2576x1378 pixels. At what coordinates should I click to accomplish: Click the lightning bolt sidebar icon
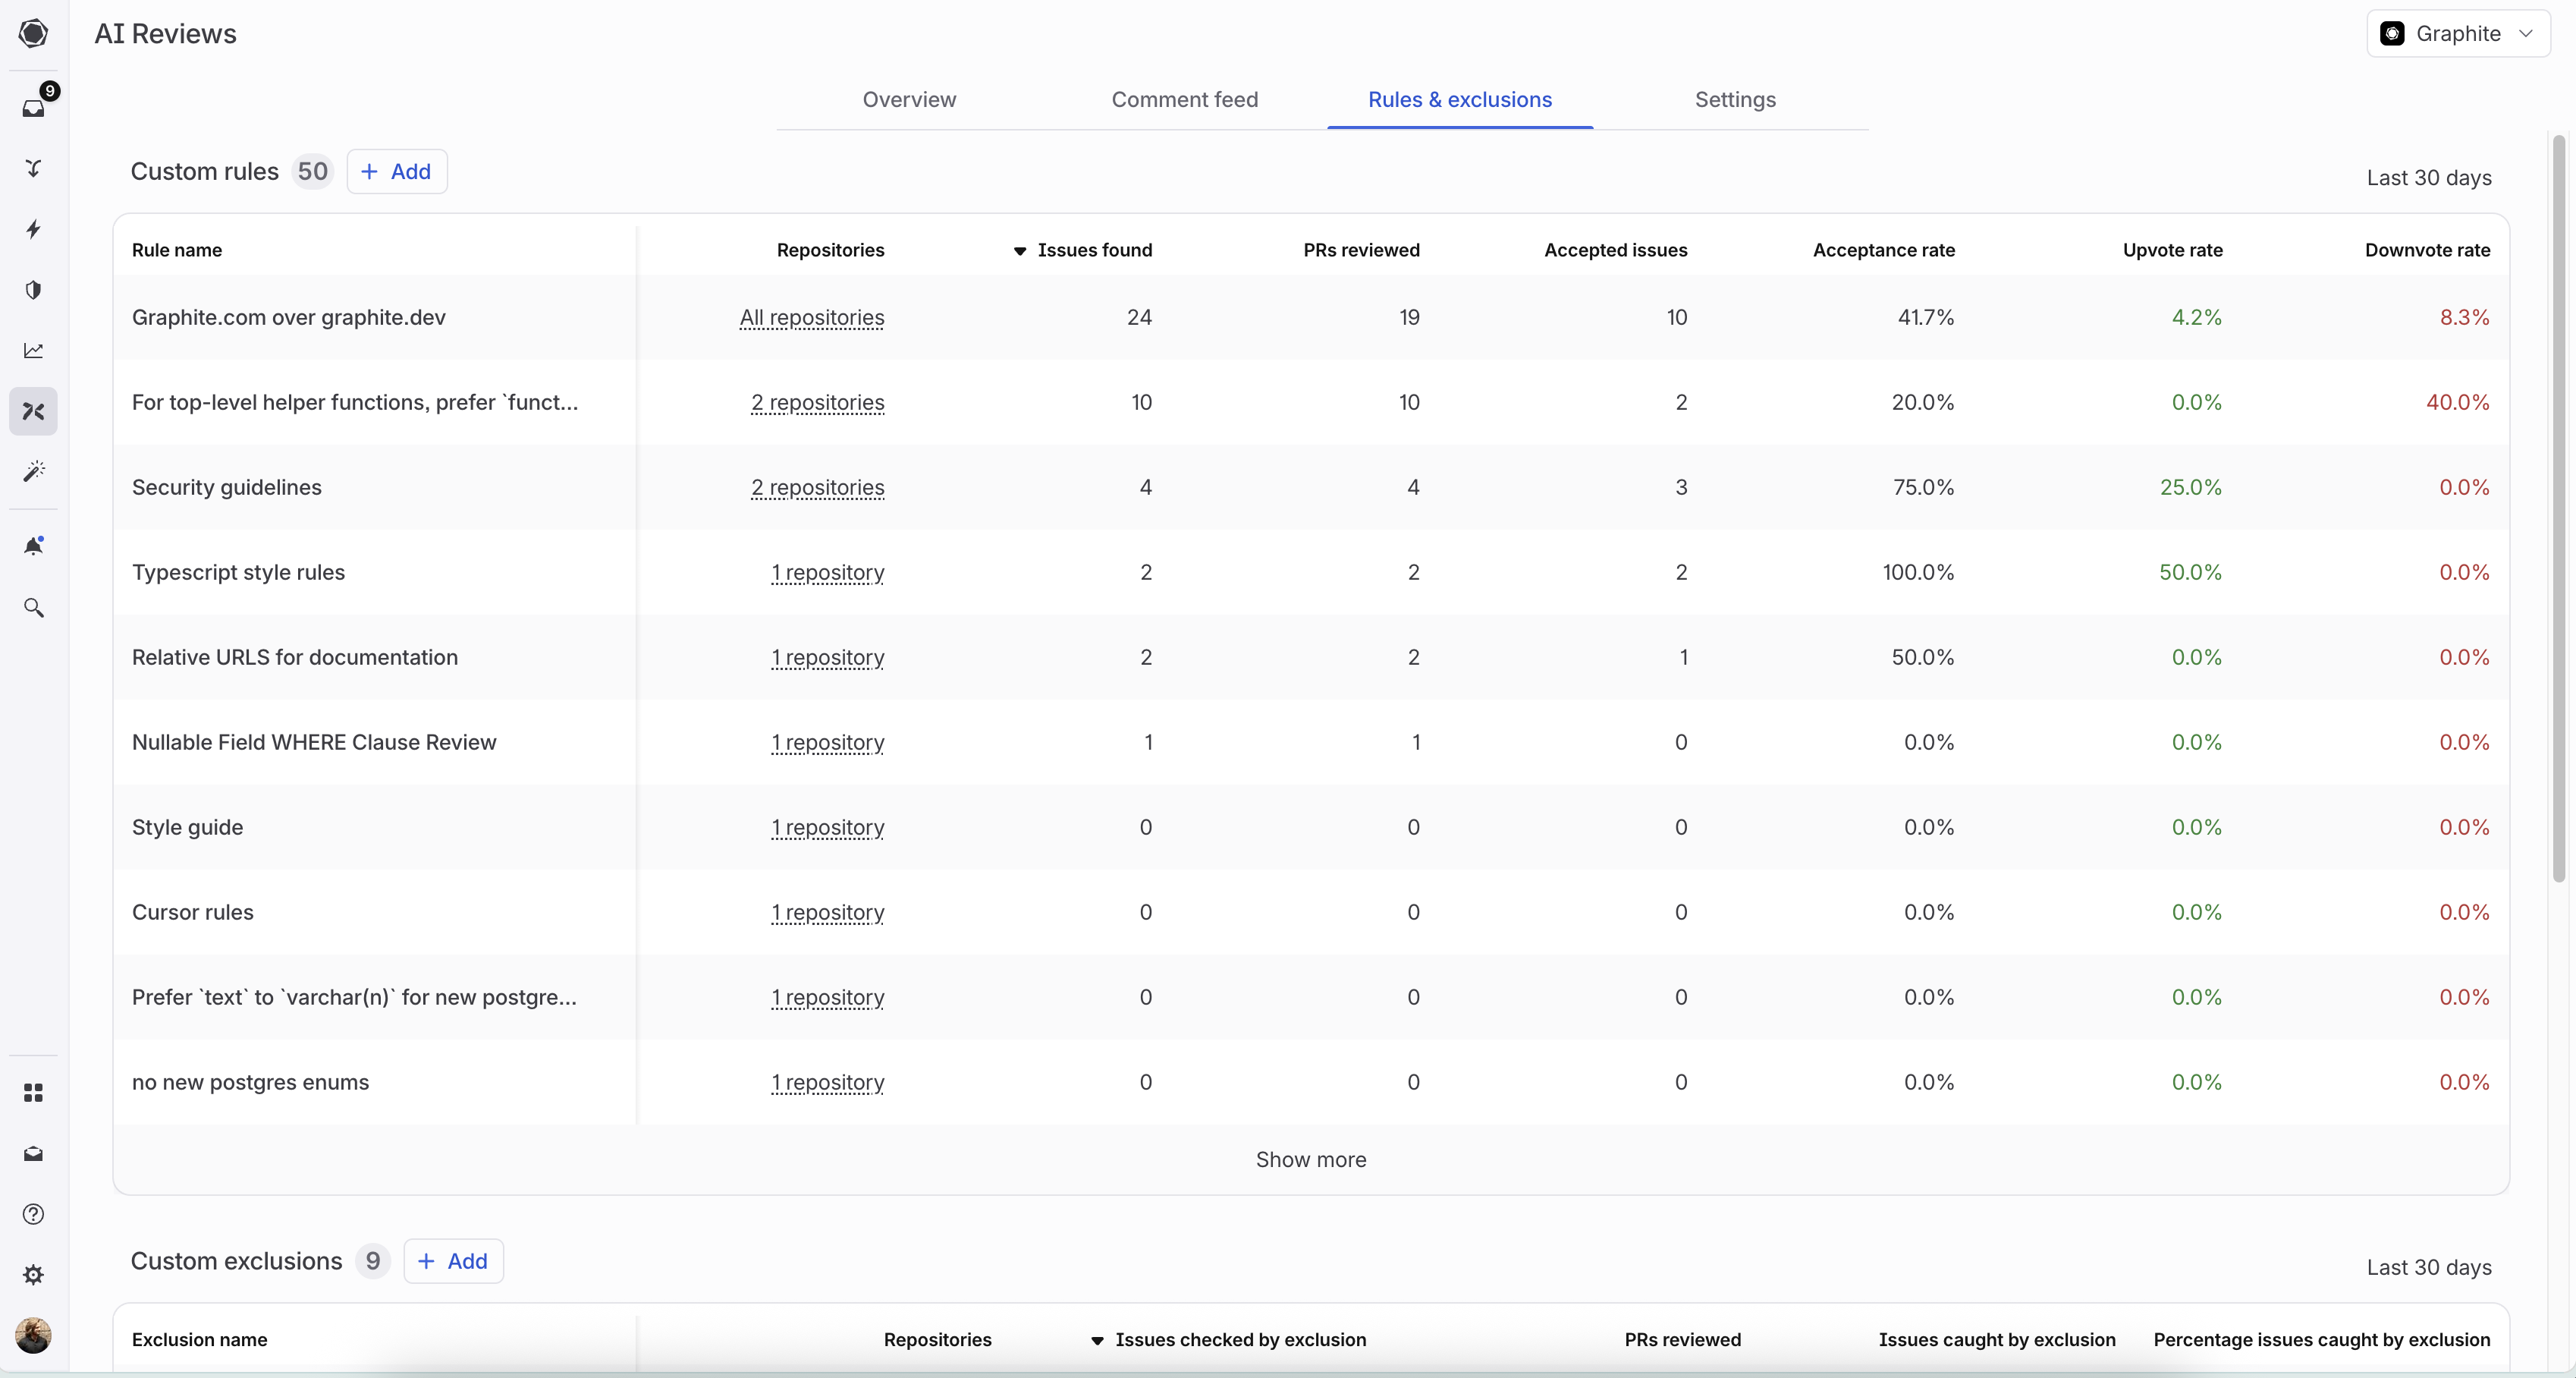(34, 229)
